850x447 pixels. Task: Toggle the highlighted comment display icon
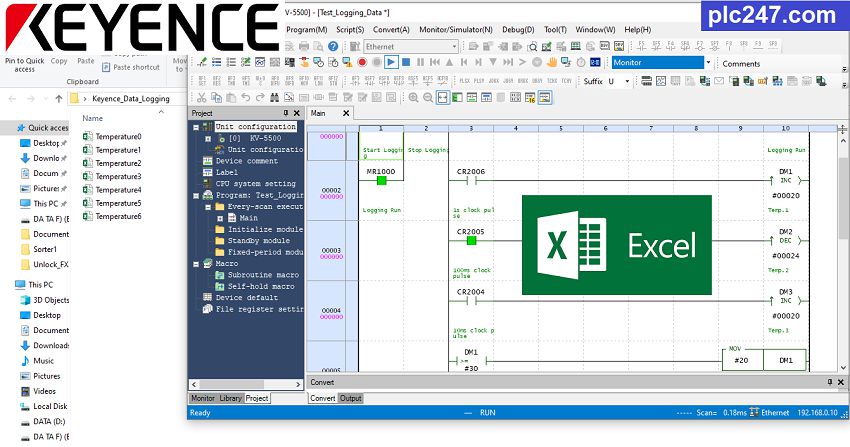tap(545, 98)
